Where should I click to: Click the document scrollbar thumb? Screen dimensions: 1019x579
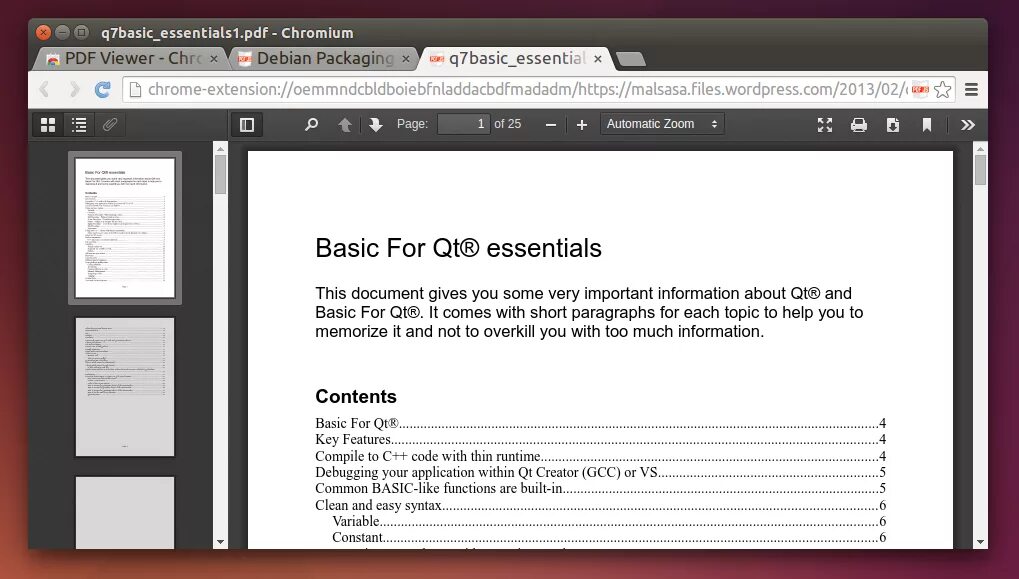pos(980,170)
